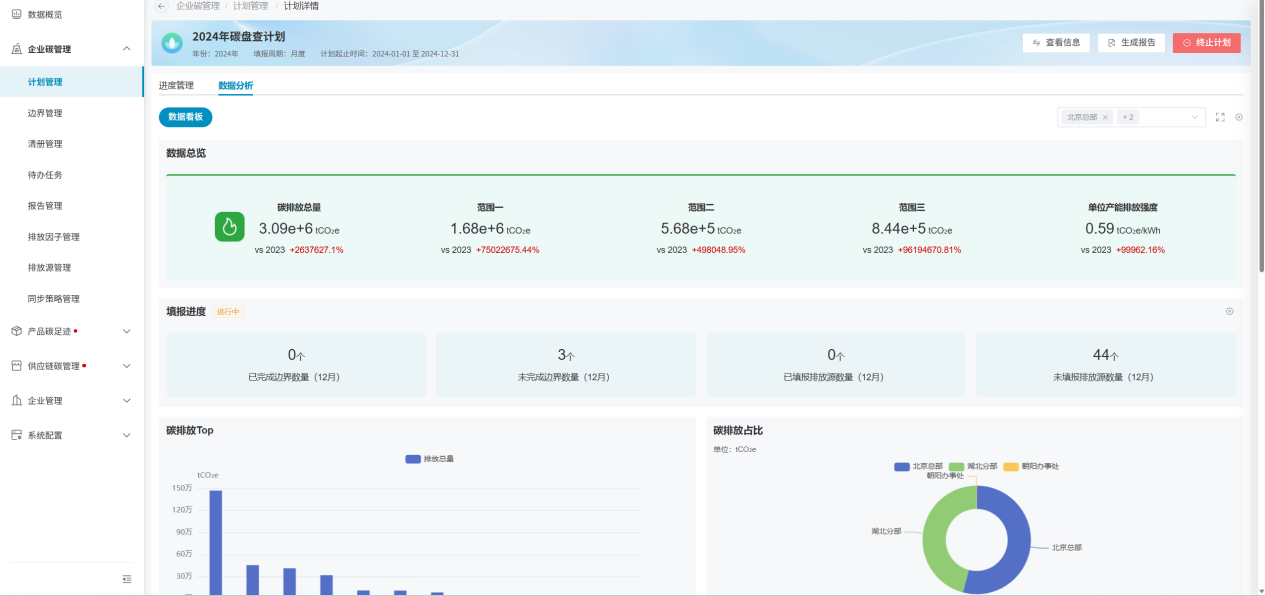Click the 生成报告 button

[1131, 43]
